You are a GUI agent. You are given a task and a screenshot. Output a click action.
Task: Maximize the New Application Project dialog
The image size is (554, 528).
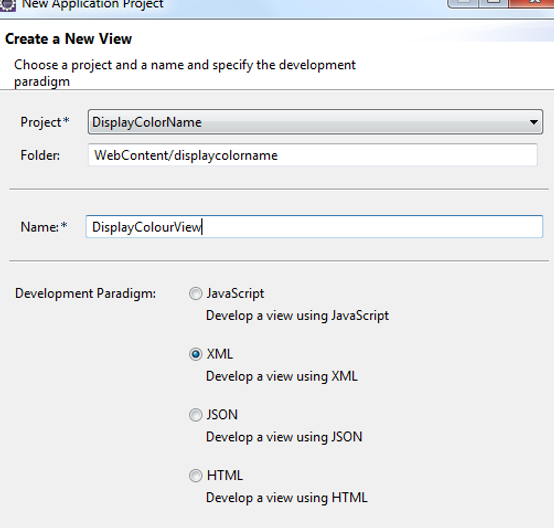point(494,3)
